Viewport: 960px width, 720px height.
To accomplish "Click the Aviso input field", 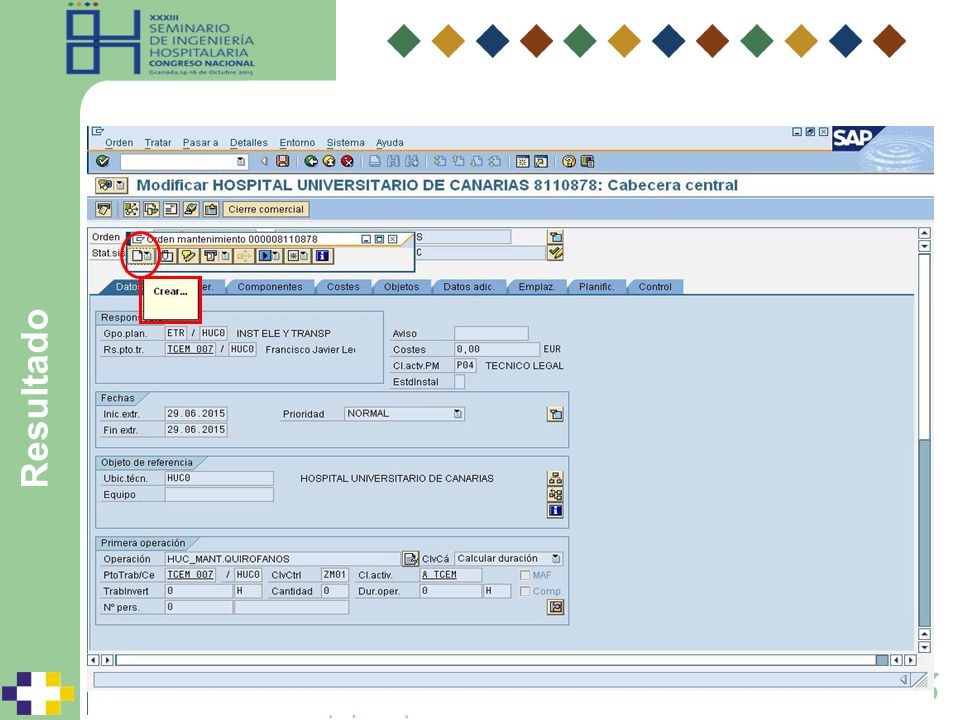I will (x=491, y=333).
